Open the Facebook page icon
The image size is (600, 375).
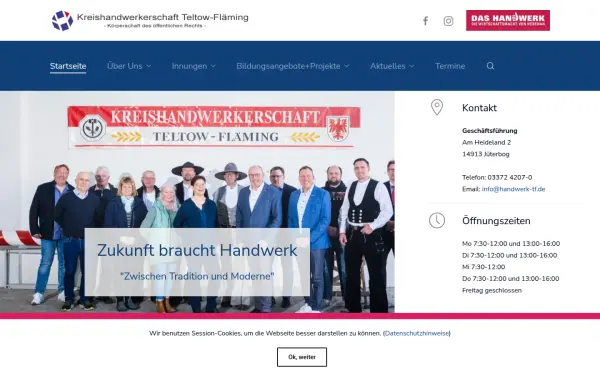click(425, 21)
